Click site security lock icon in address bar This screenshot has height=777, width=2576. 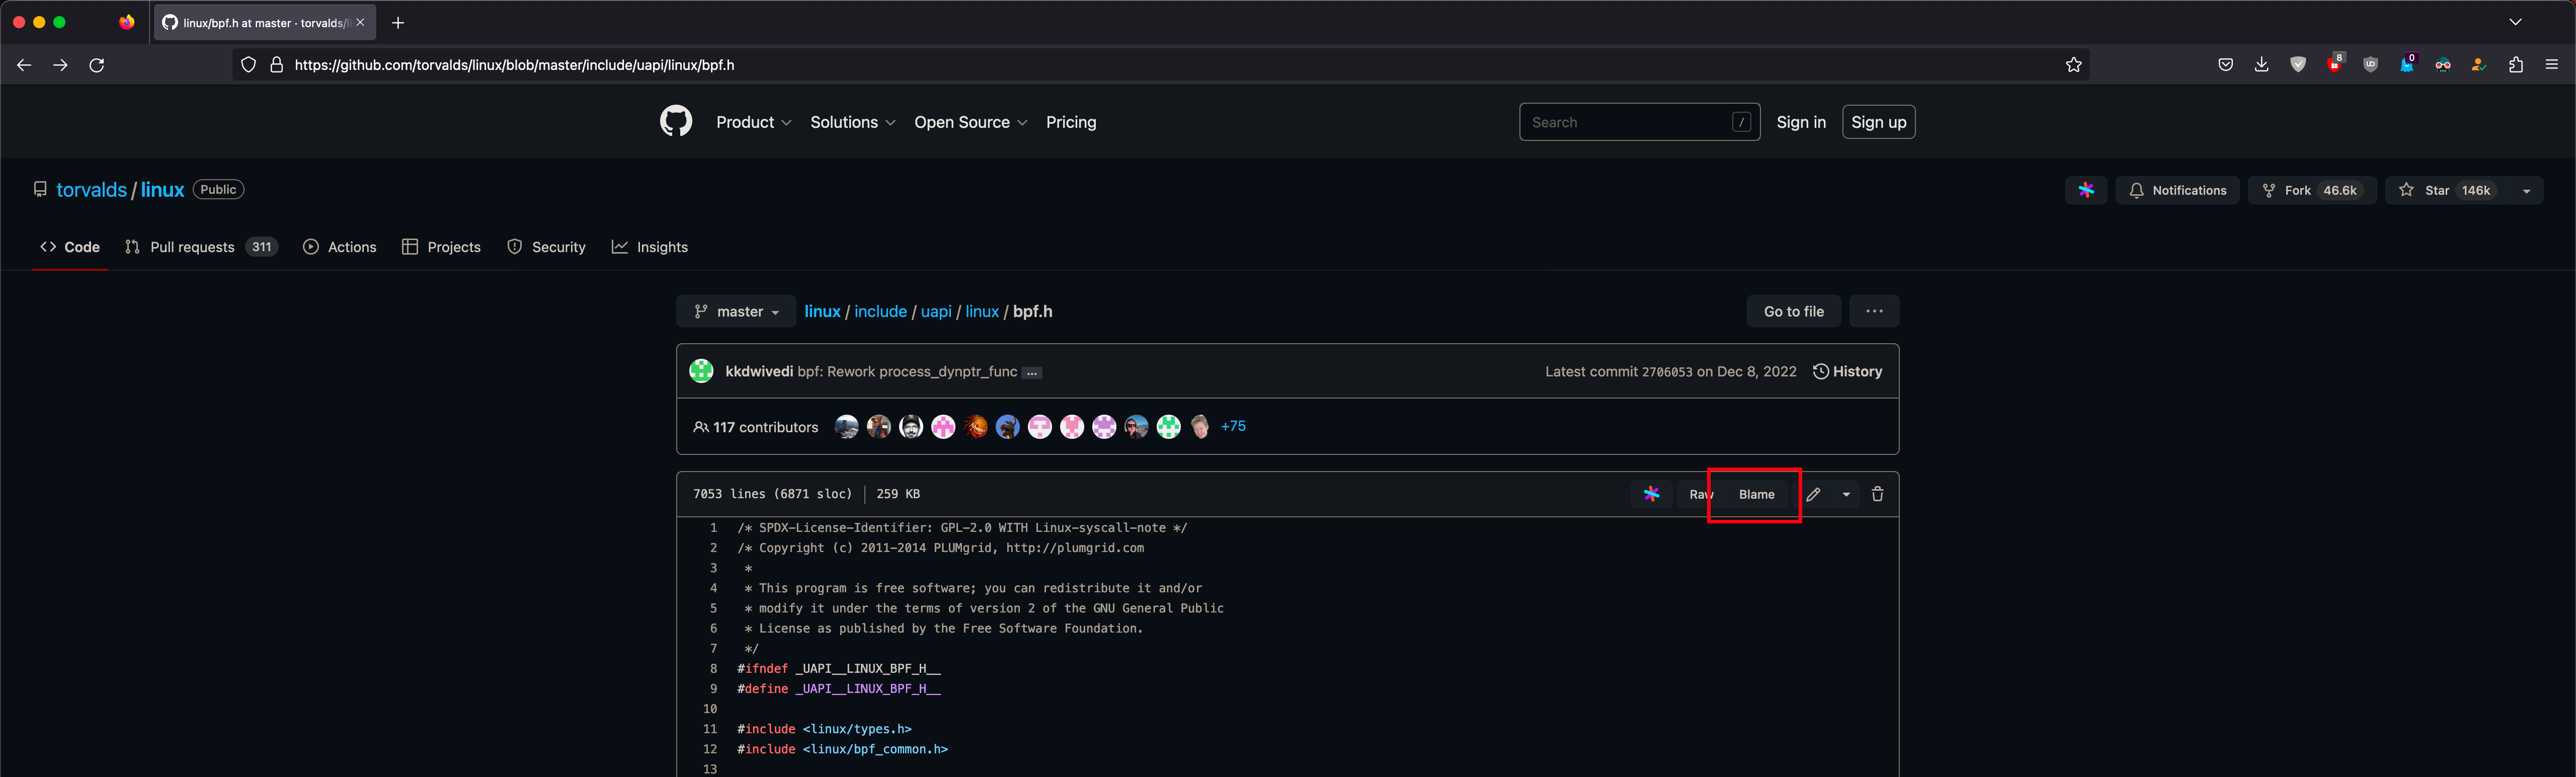point(277,65)
